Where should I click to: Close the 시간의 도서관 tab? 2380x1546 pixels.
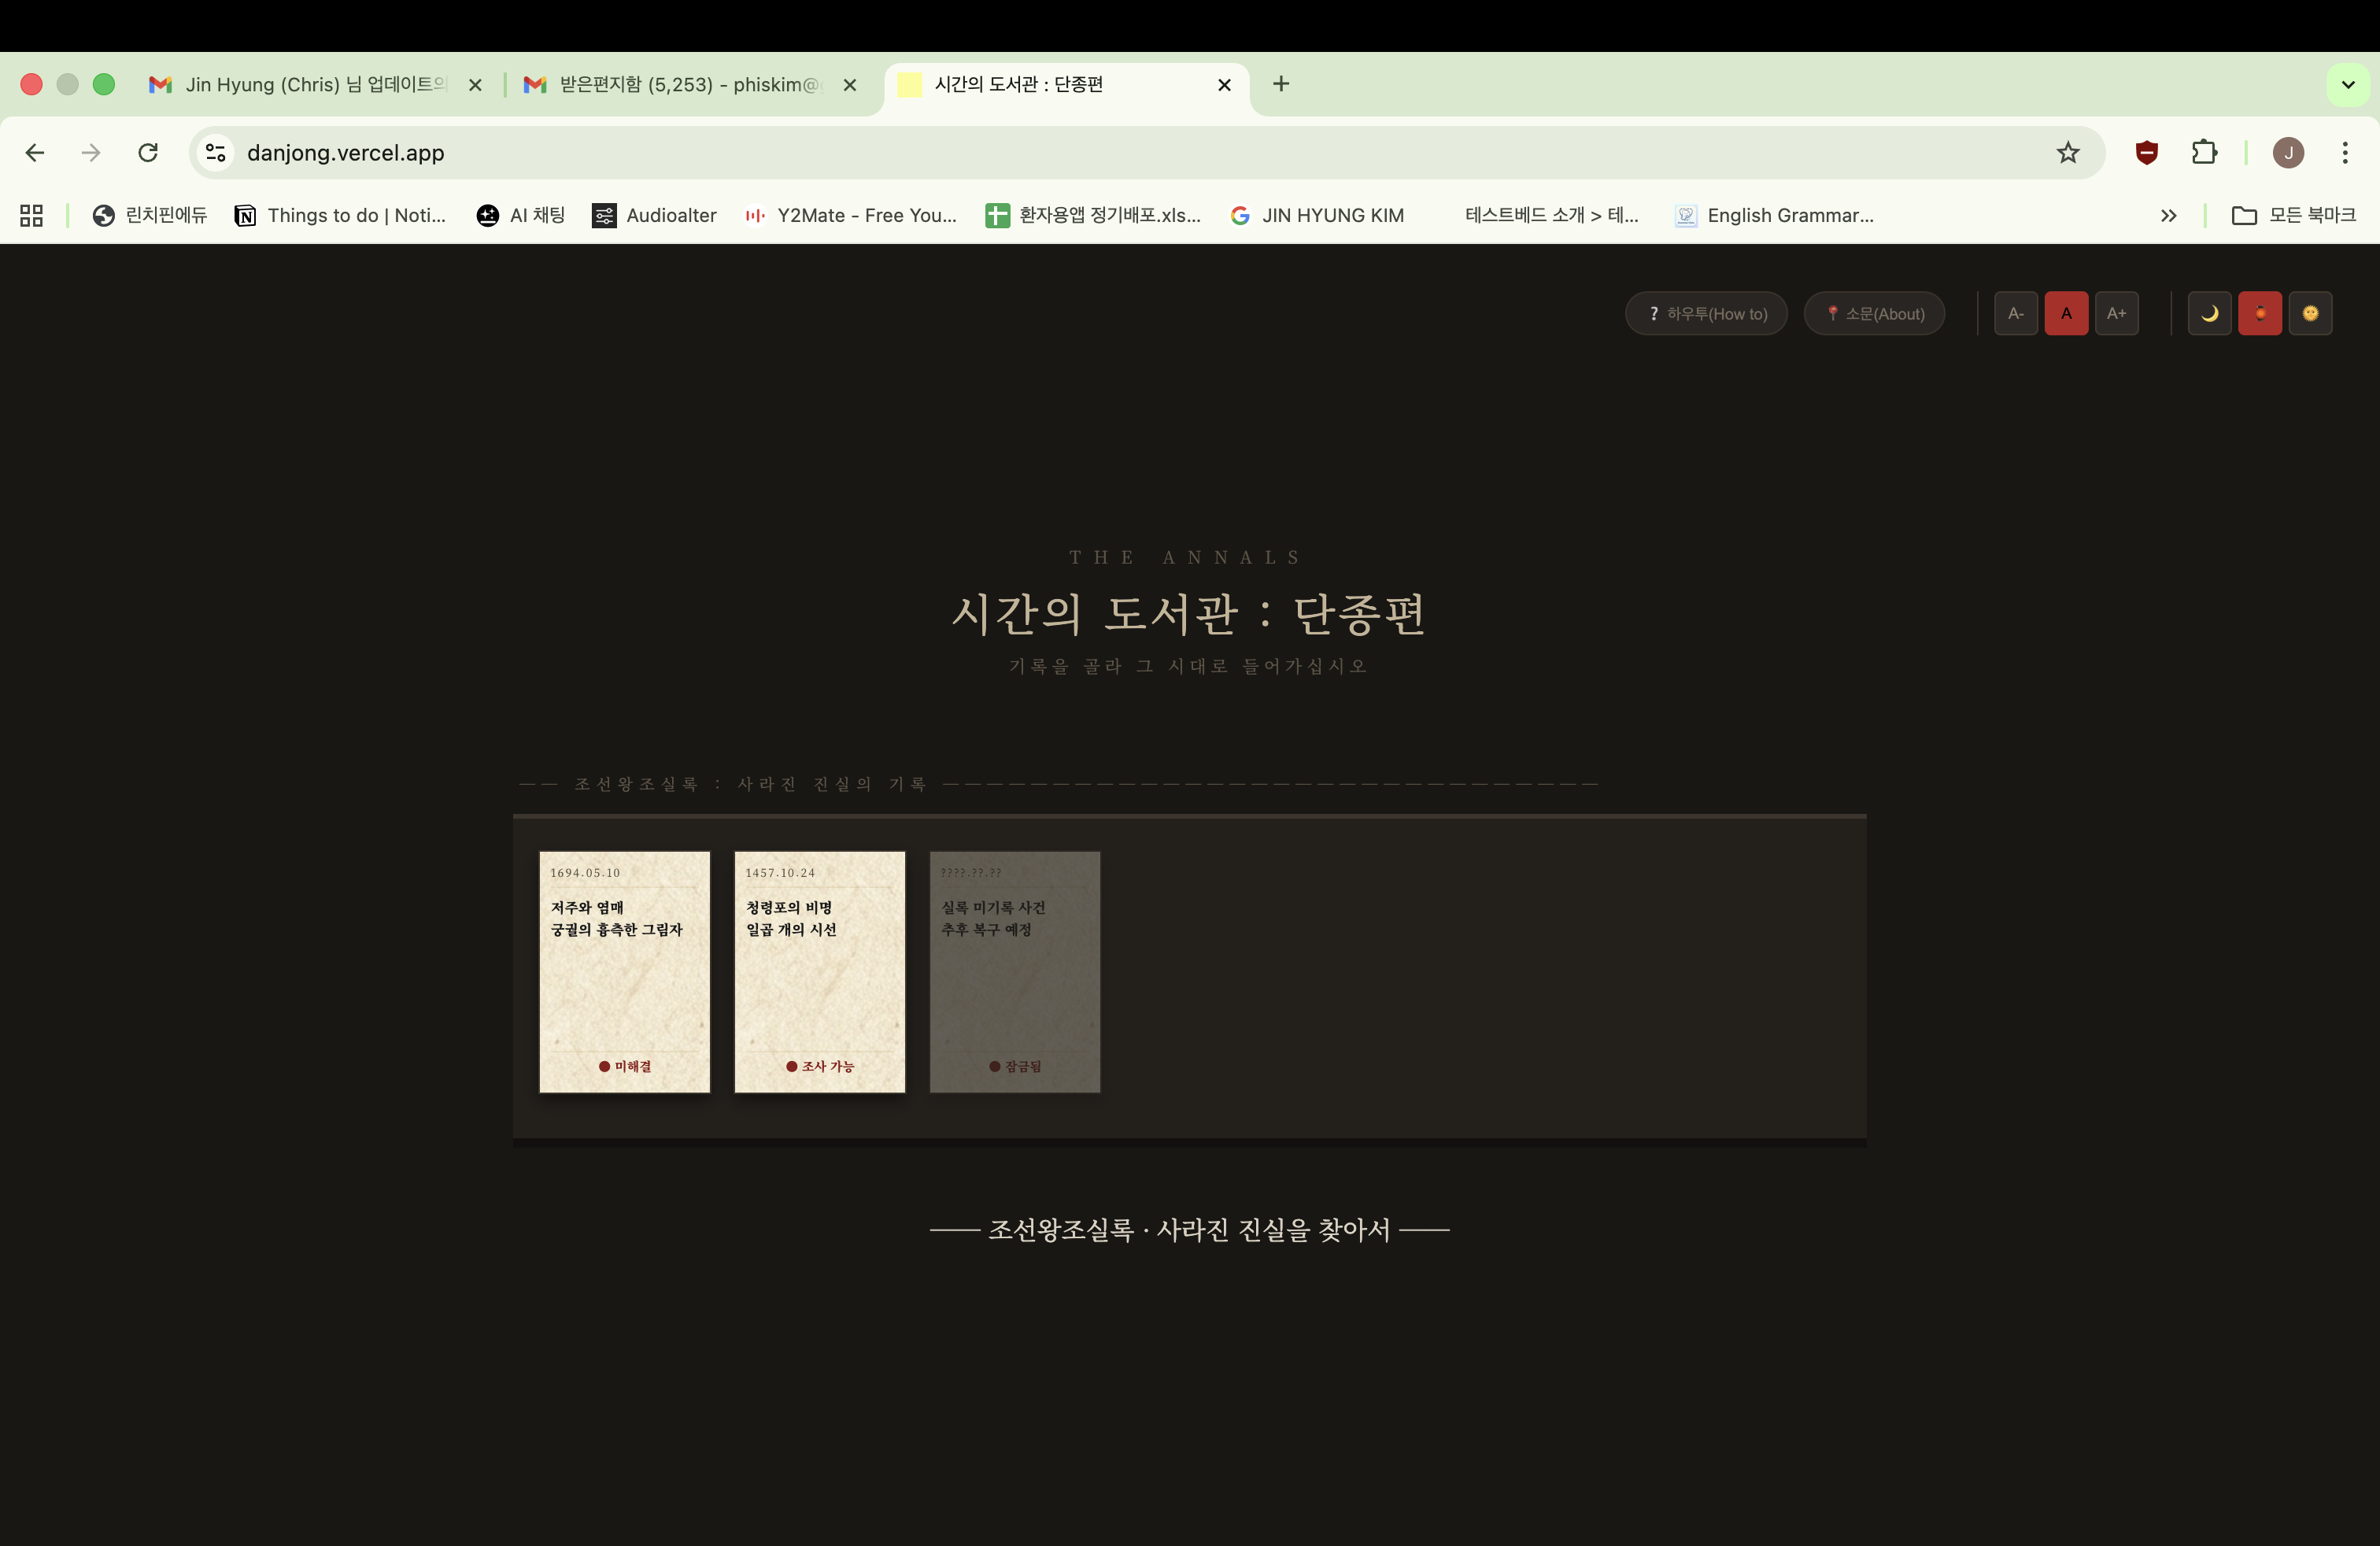1224,85
